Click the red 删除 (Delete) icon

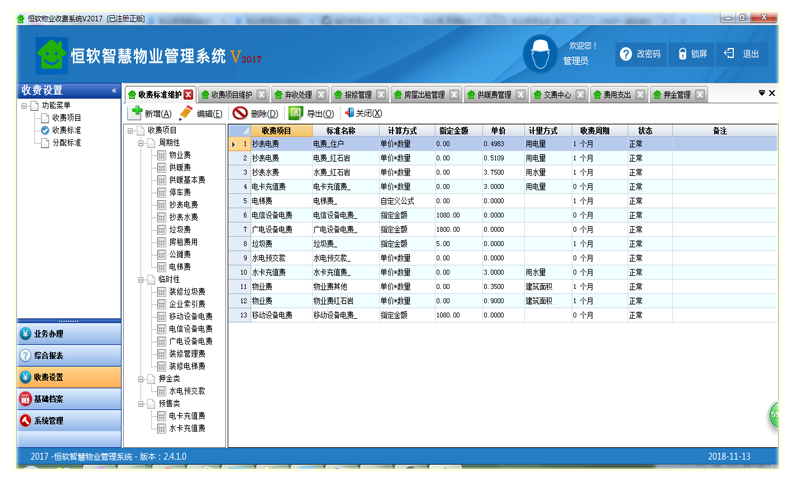click(x=240, y=114)
